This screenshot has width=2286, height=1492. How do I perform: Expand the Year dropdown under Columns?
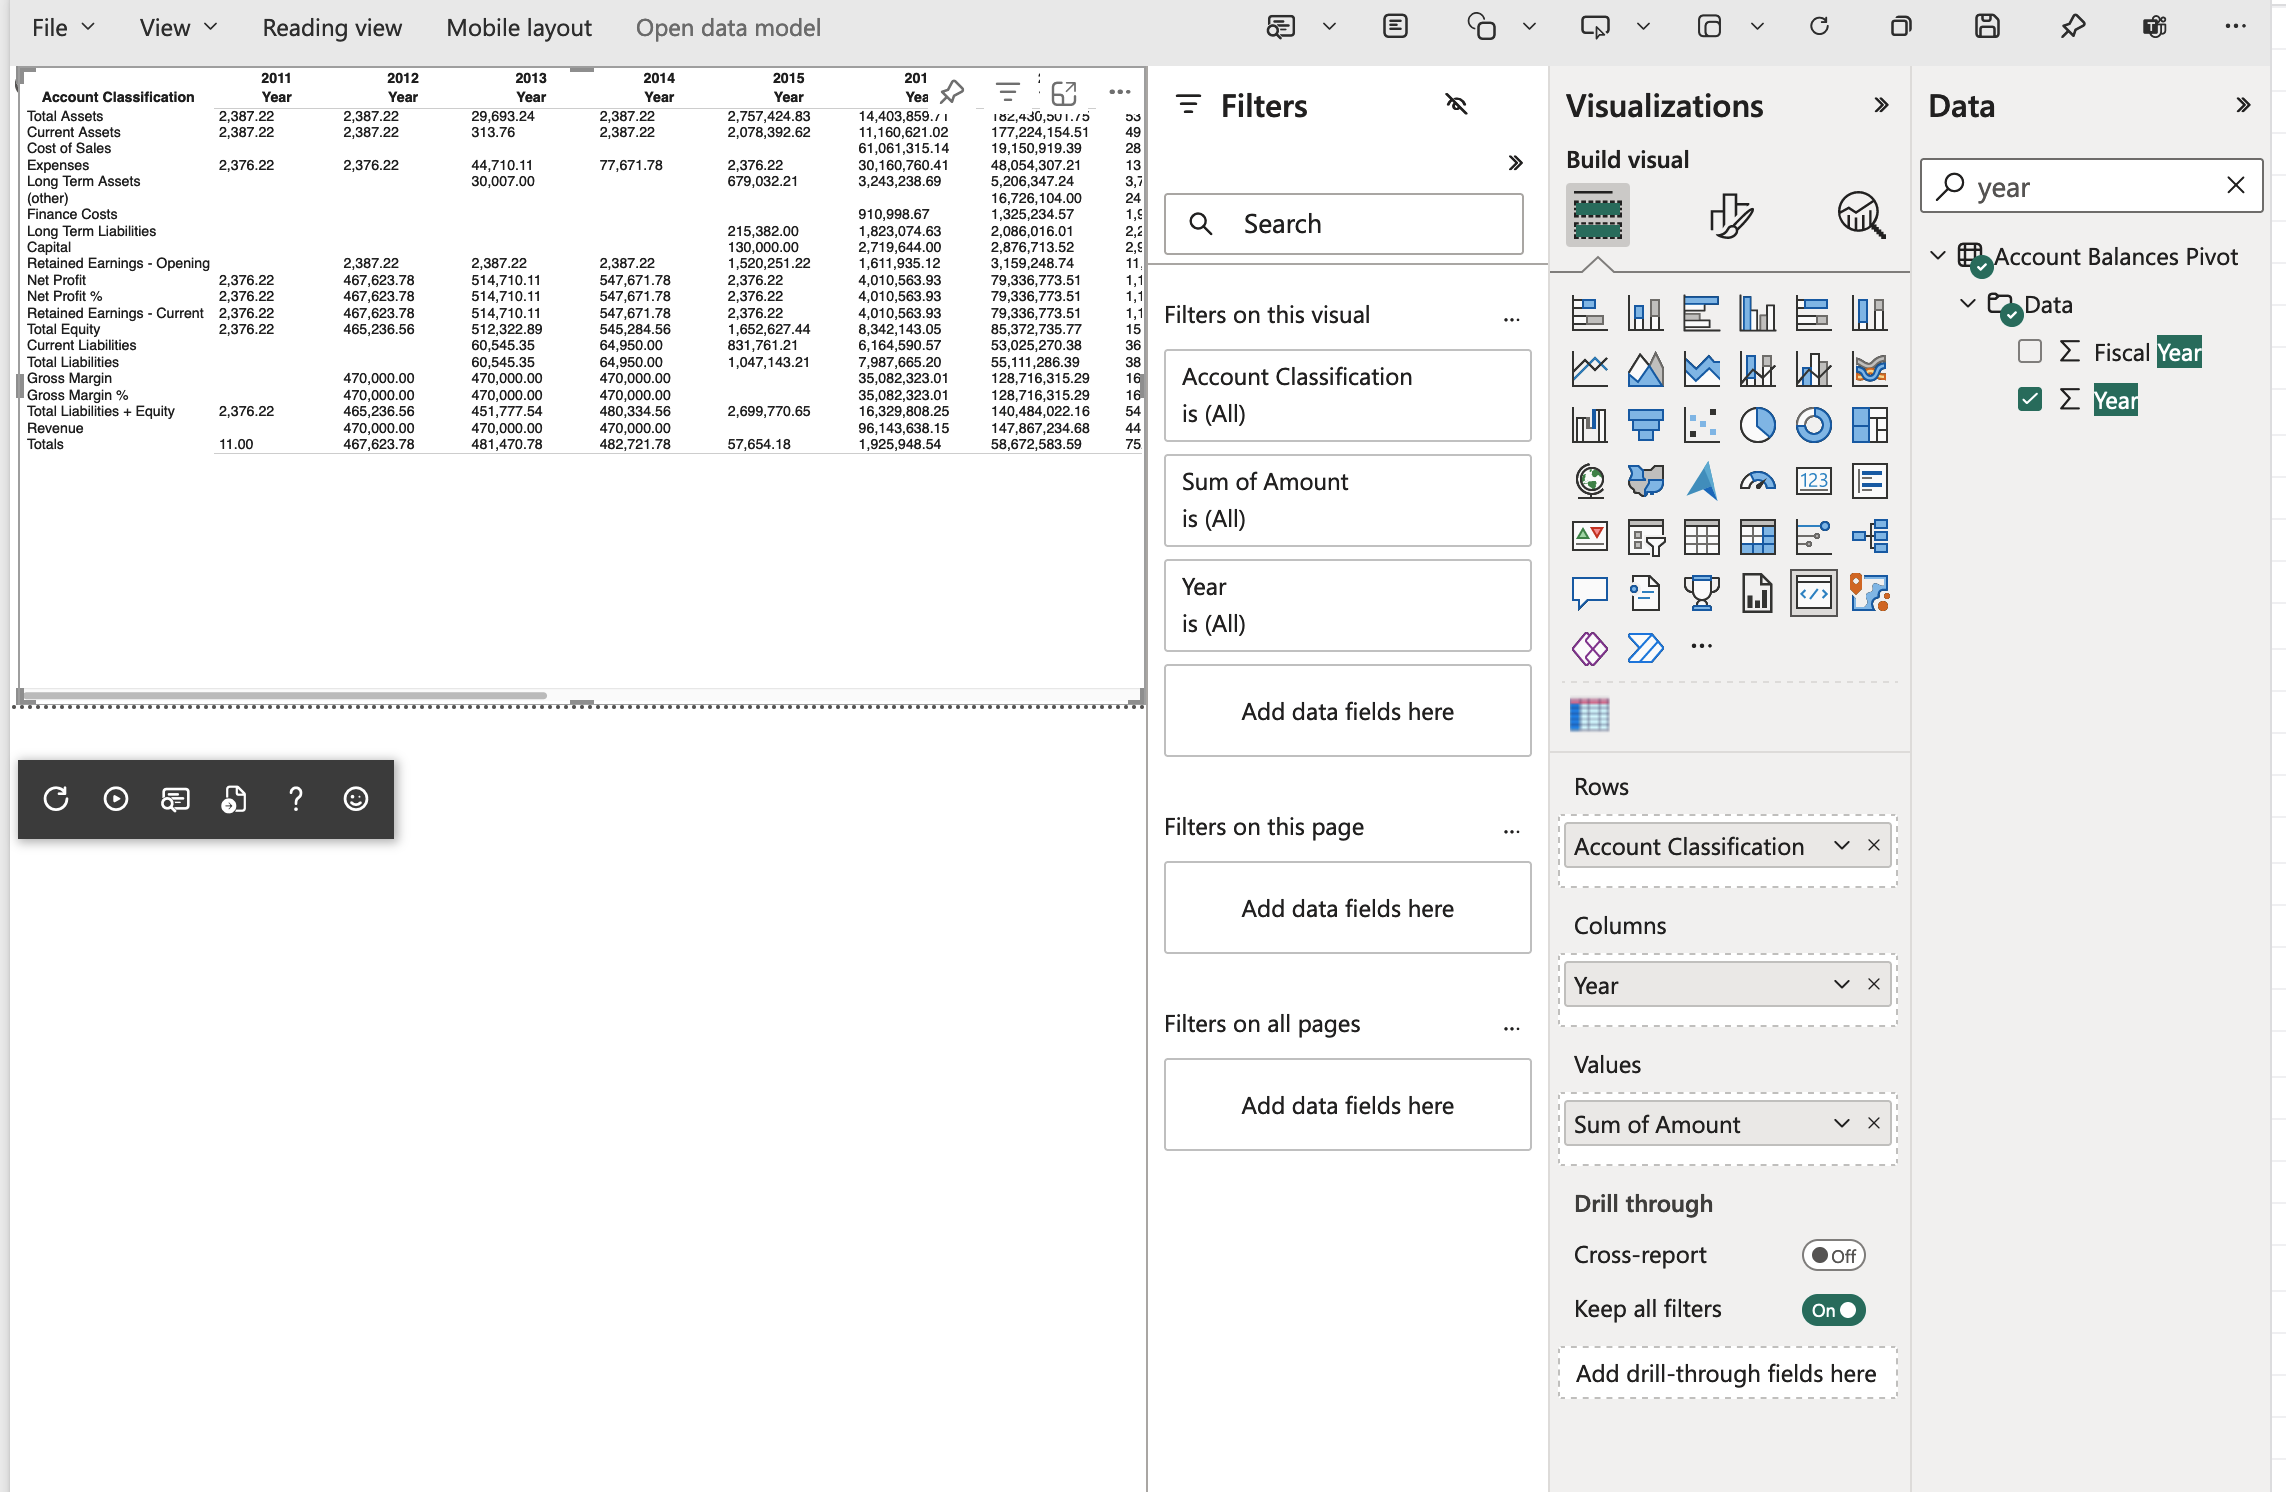coord(1841,985)
